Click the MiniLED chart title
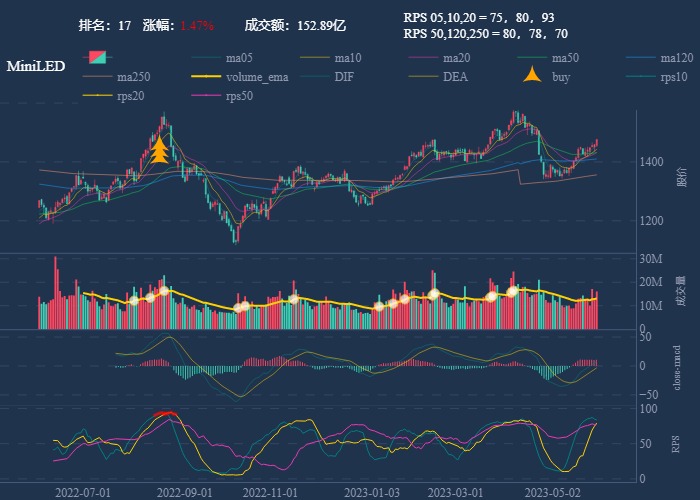 [36, 66]
